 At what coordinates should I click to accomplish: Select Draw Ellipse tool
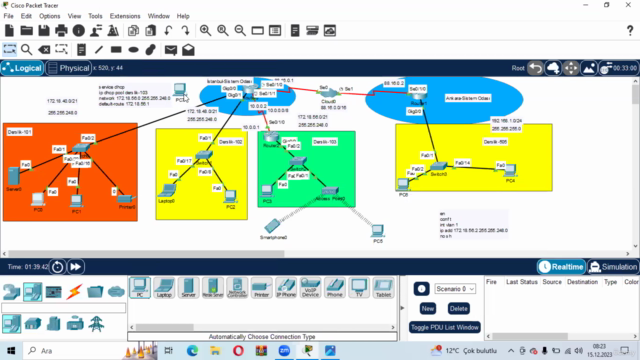tap(133, 50)
